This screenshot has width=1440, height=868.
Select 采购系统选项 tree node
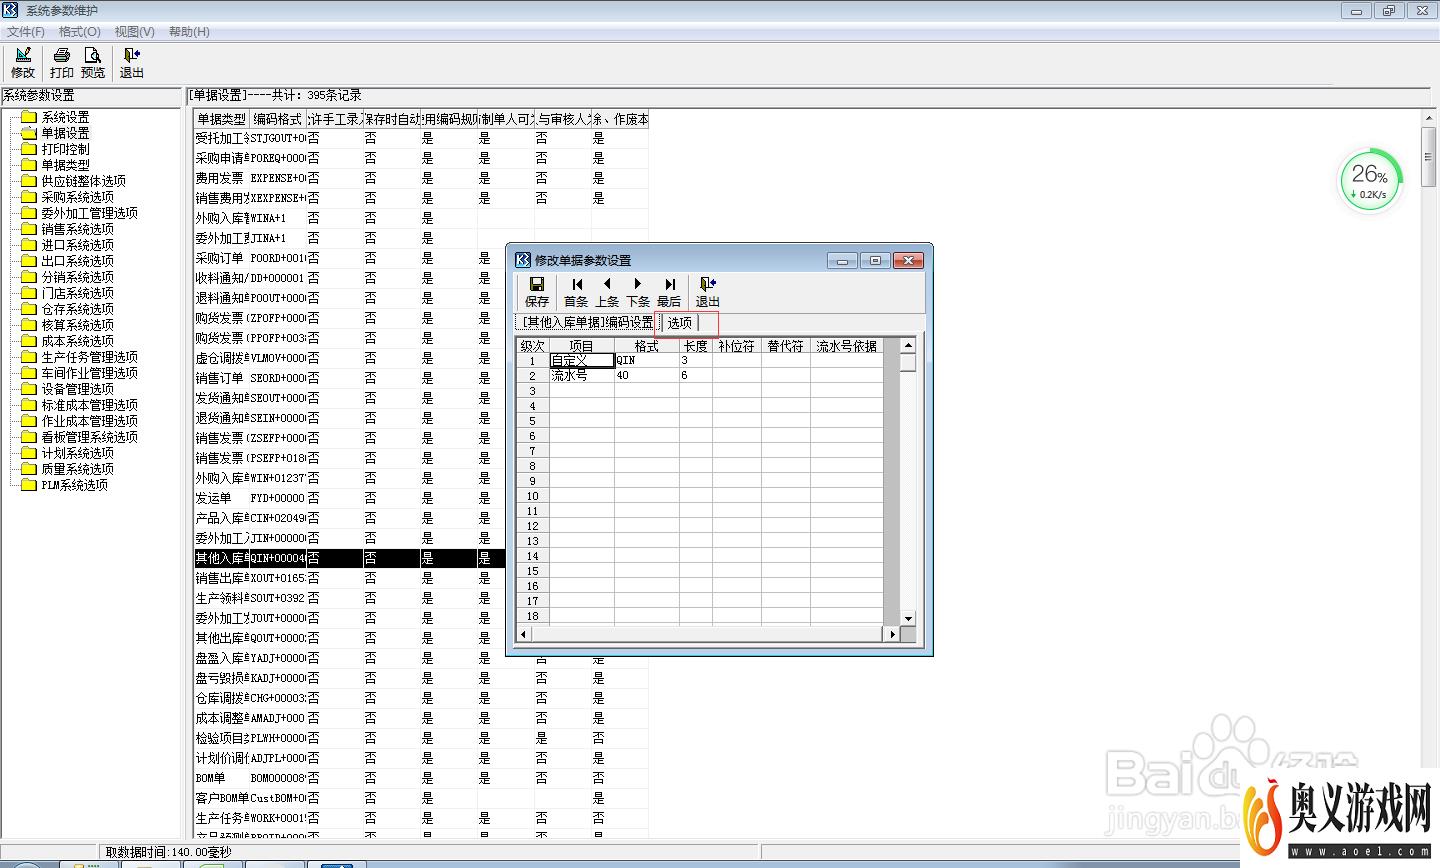77,197
